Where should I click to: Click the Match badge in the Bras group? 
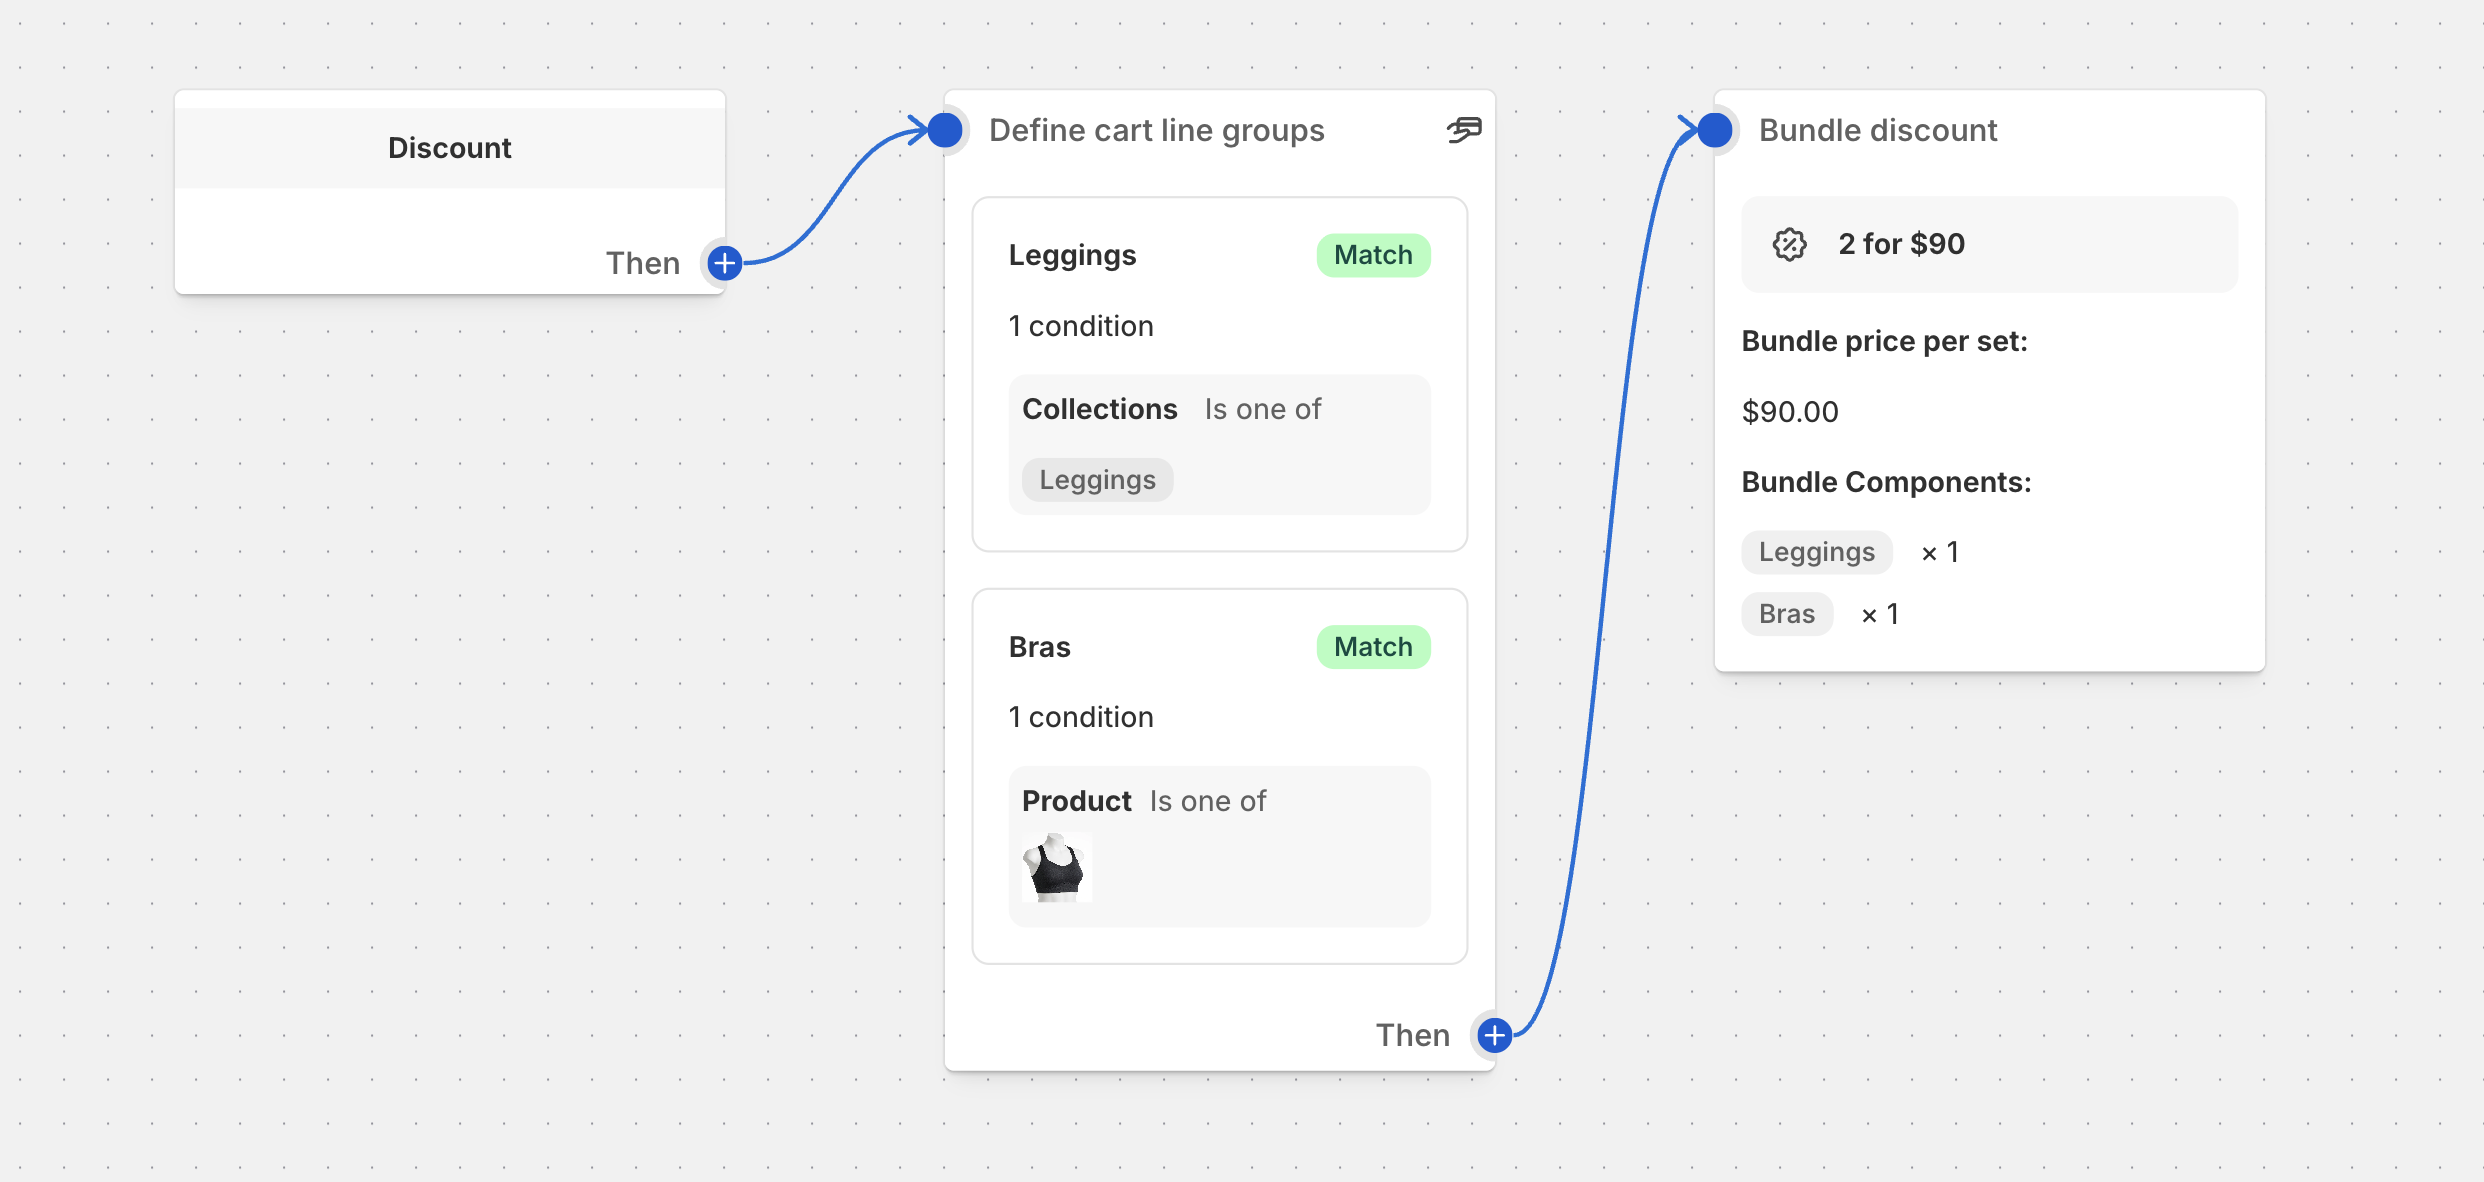tap(1373, 647)
